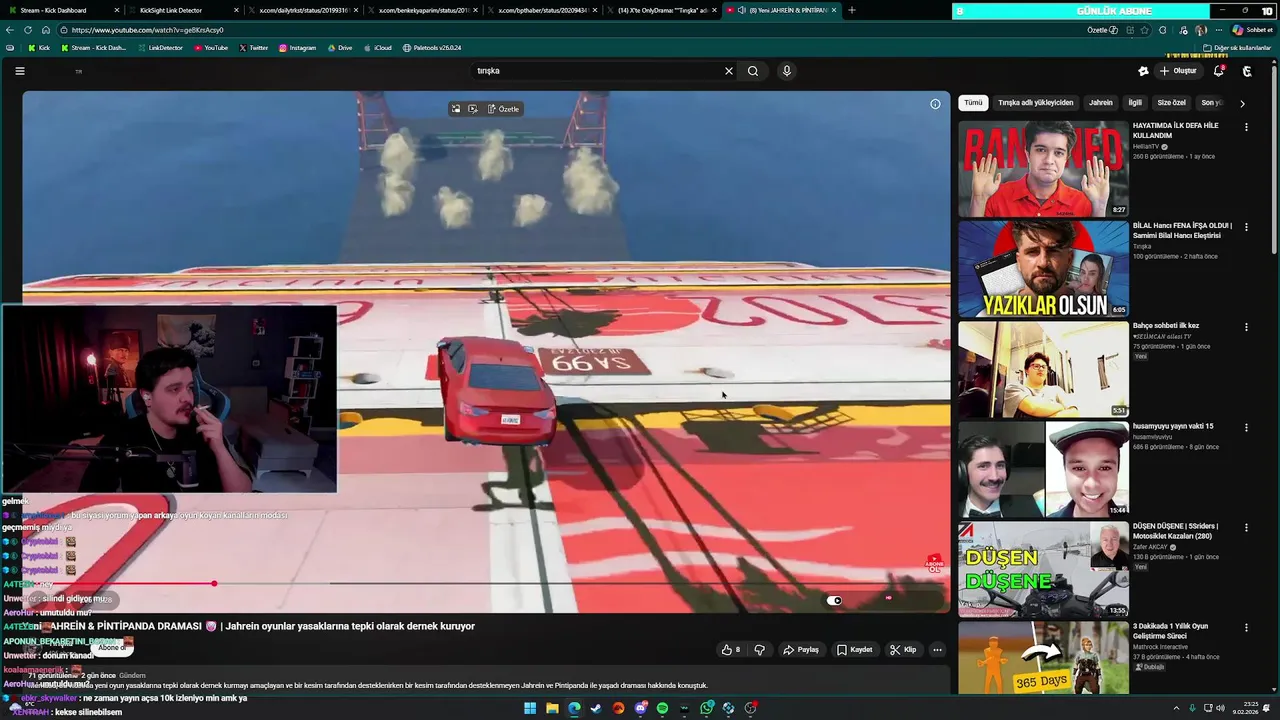
Task: Open the Kick bookmark
Action: pos(39,48)
